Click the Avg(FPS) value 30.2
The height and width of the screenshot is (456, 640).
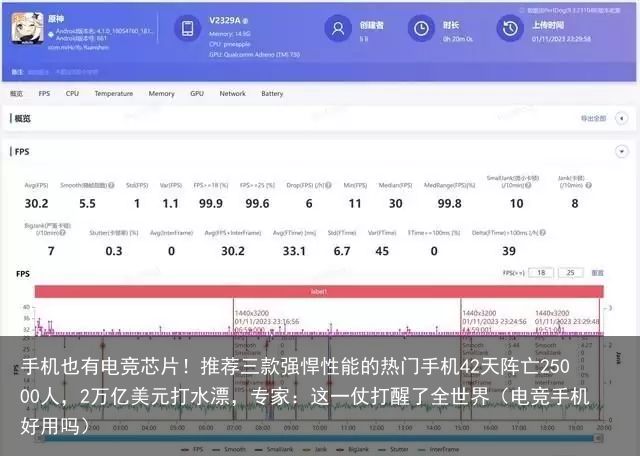[36, 204]
